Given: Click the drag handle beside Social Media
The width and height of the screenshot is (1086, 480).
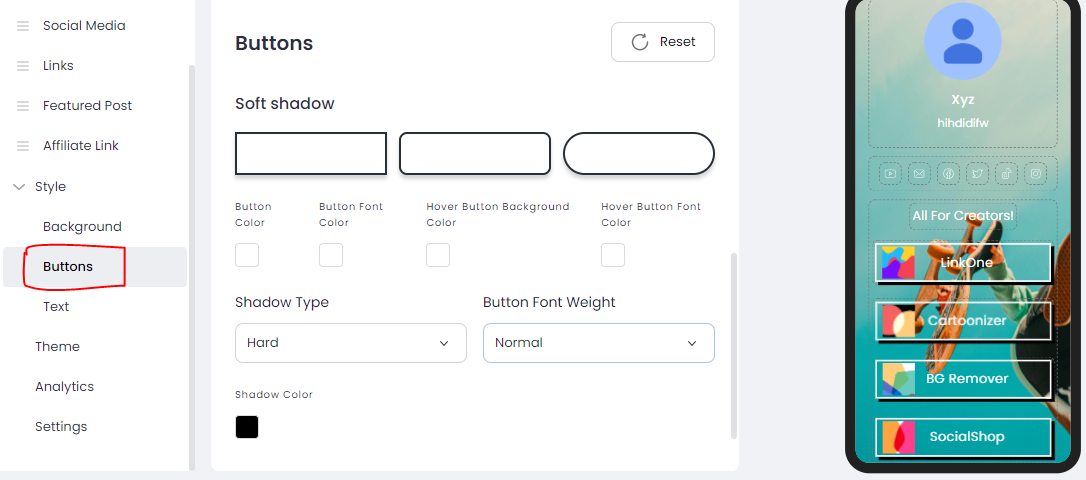Looking at the screenshot, I should [x=23, y=26].
